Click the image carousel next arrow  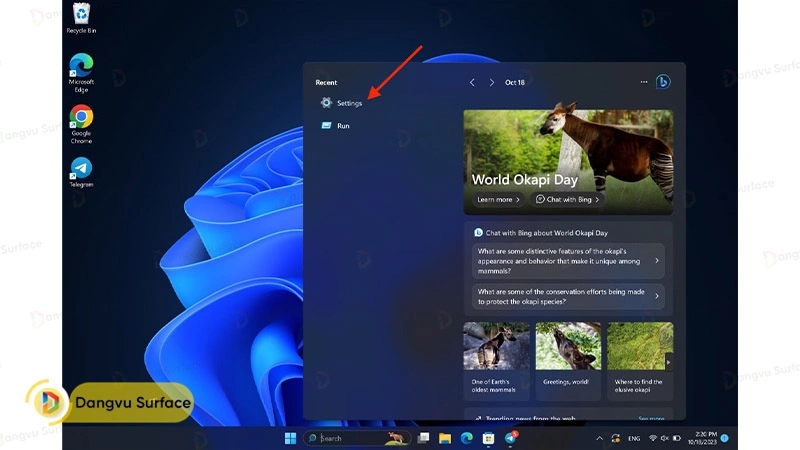[x=668, y=362]
